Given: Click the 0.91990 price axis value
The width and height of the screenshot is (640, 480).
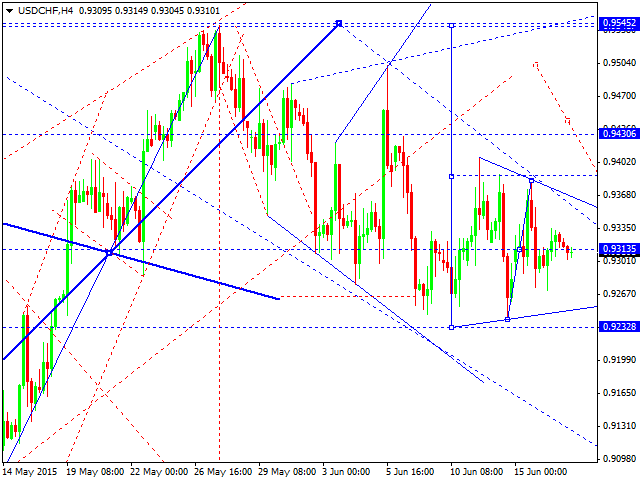Looking at the screenshot, I should click(x=619, y=360).
